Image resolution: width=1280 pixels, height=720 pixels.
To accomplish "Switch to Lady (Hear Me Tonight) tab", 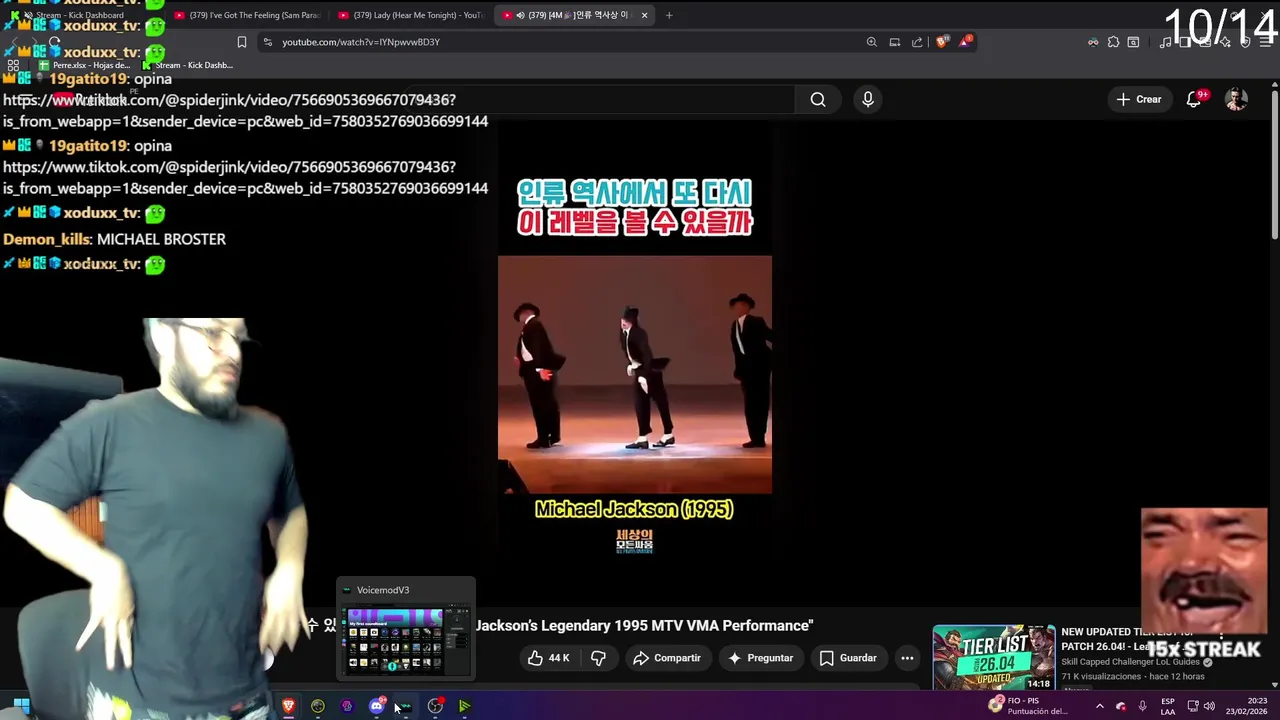I will click(x=411, y=15).
